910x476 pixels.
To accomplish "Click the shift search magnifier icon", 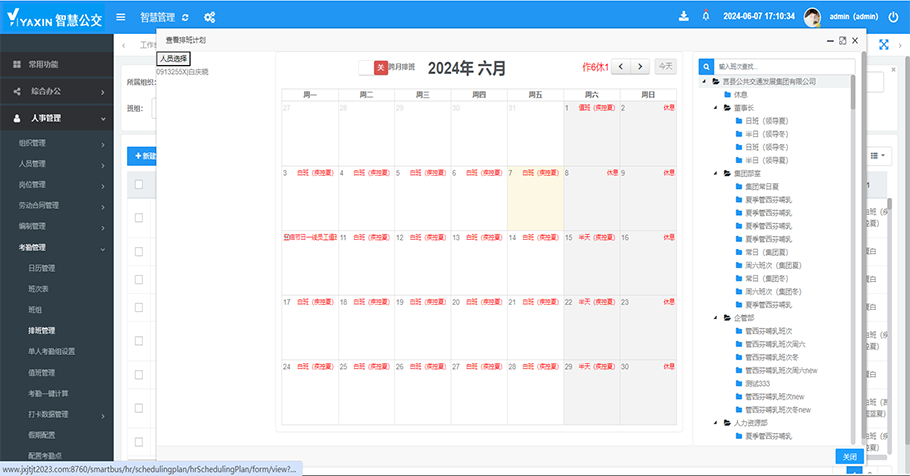I will (x=706, y=66).
